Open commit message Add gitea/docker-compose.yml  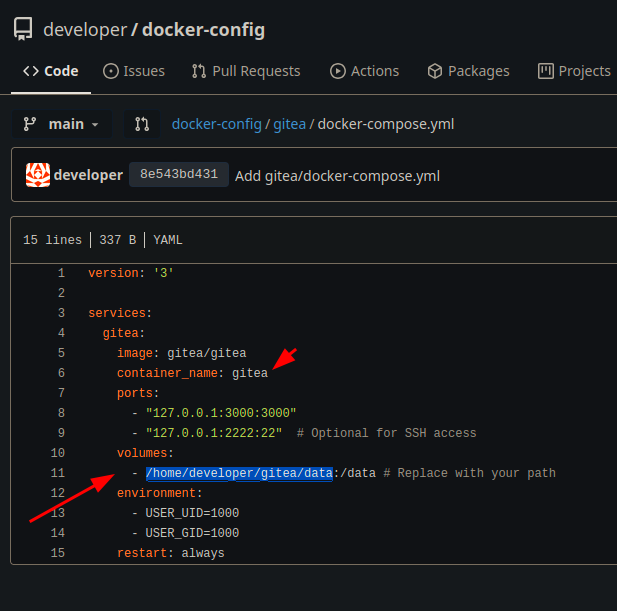pos(337,176)
